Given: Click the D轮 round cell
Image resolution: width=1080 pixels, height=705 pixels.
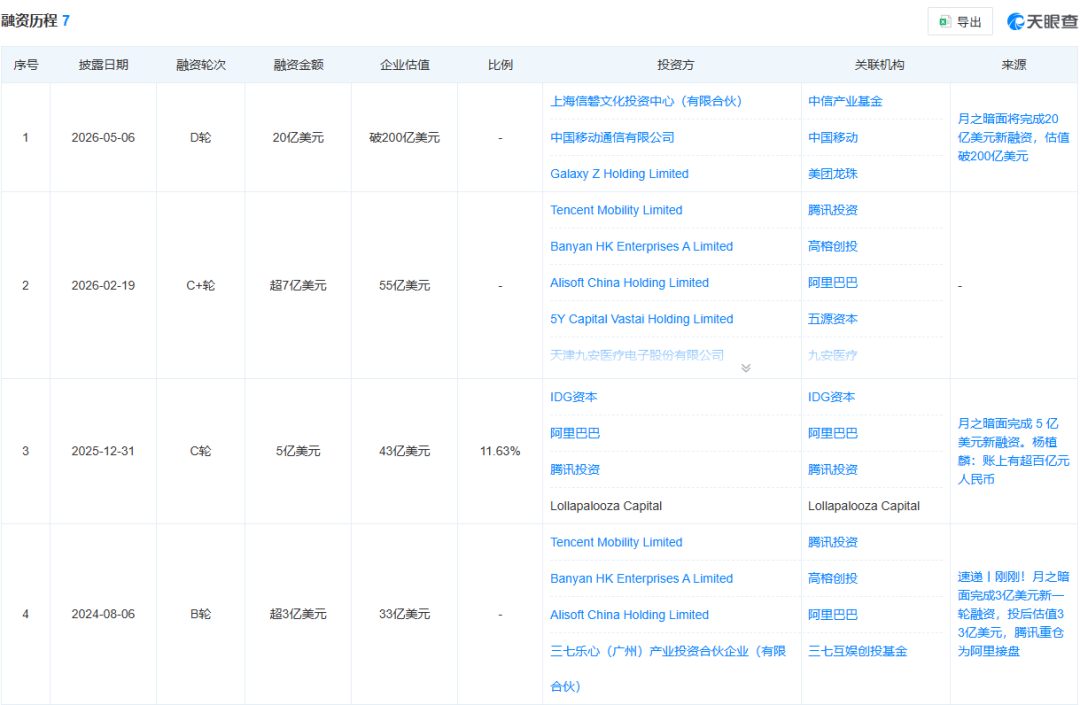Looking at the screenshot, I should click(200, 138).
